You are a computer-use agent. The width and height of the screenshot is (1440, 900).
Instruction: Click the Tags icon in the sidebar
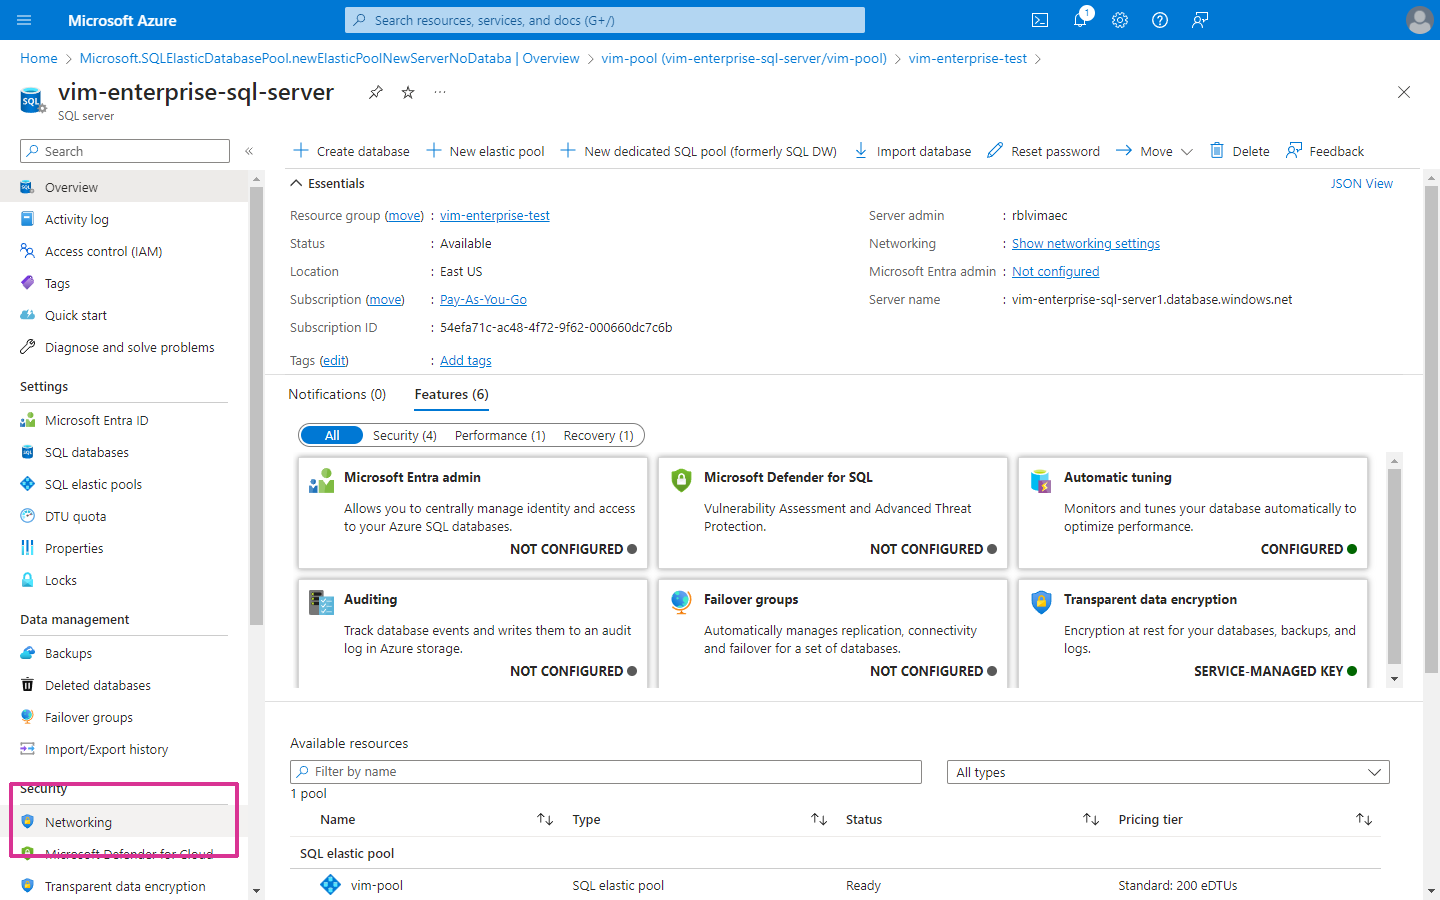[x=27, y=283]
